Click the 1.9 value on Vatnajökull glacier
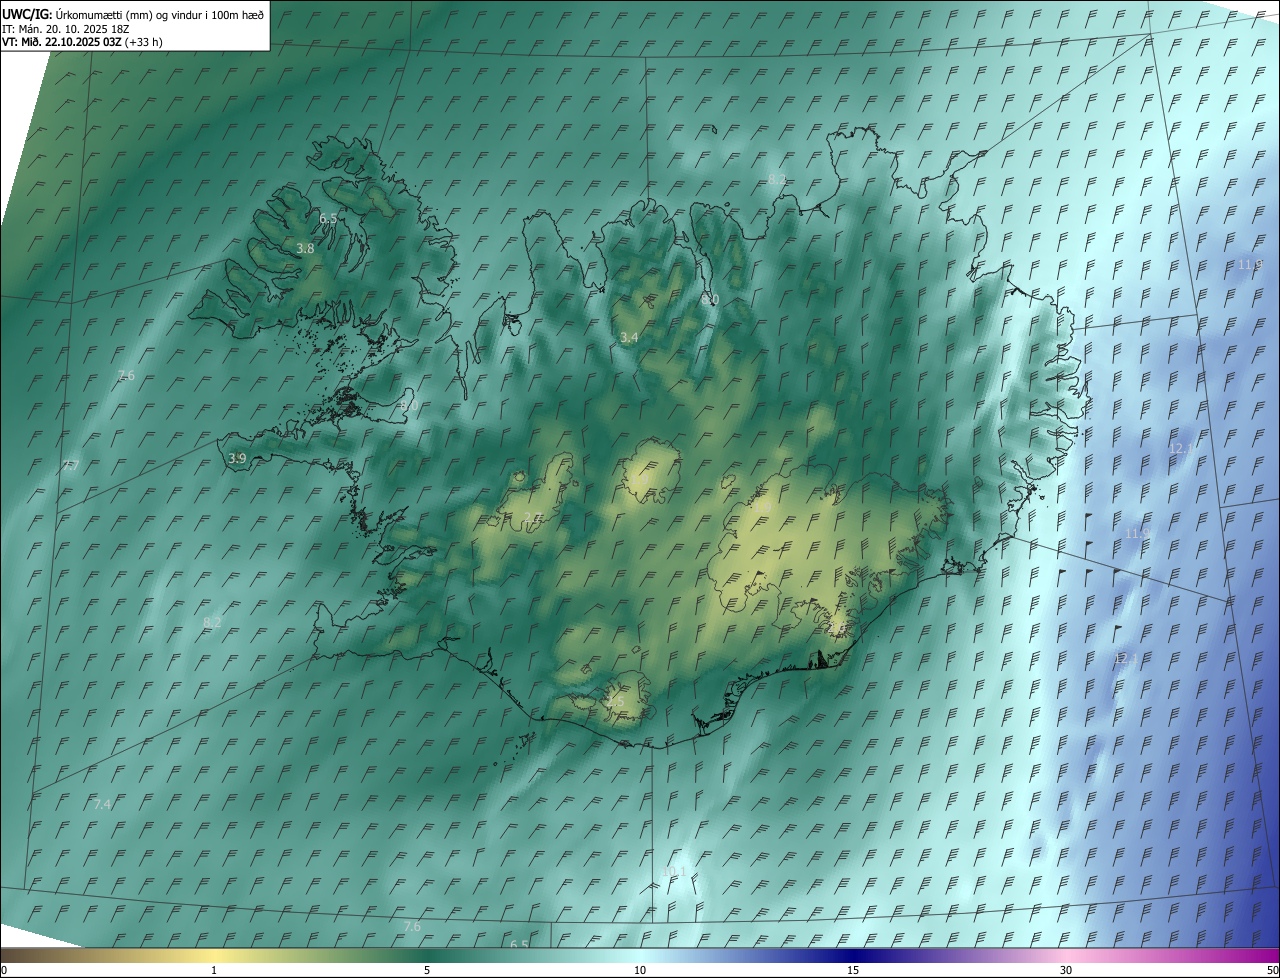 [761, 507]
